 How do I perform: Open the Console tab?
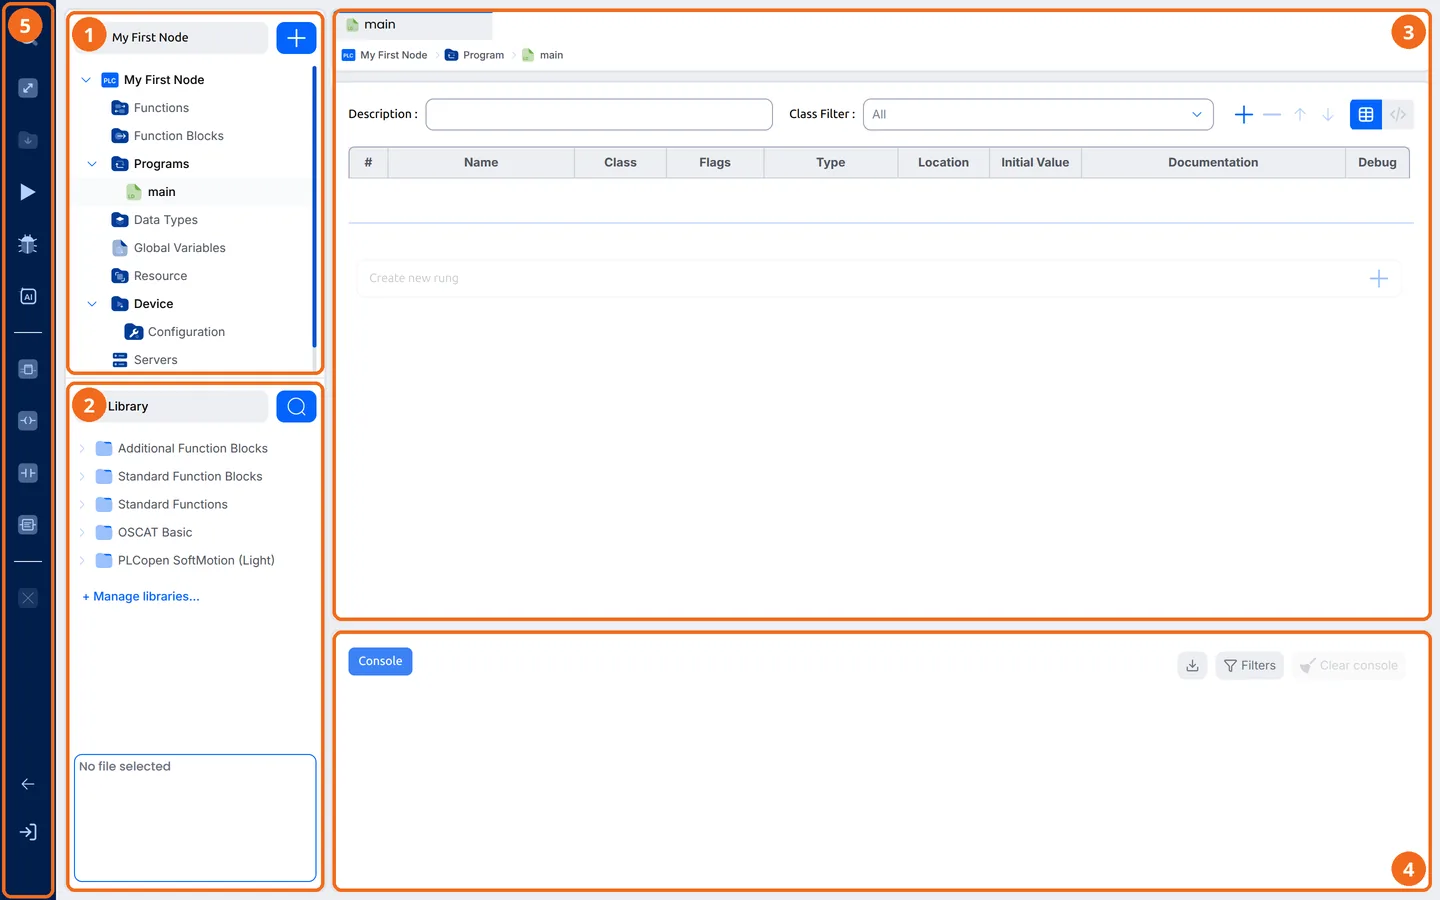(x=380, y=661)
